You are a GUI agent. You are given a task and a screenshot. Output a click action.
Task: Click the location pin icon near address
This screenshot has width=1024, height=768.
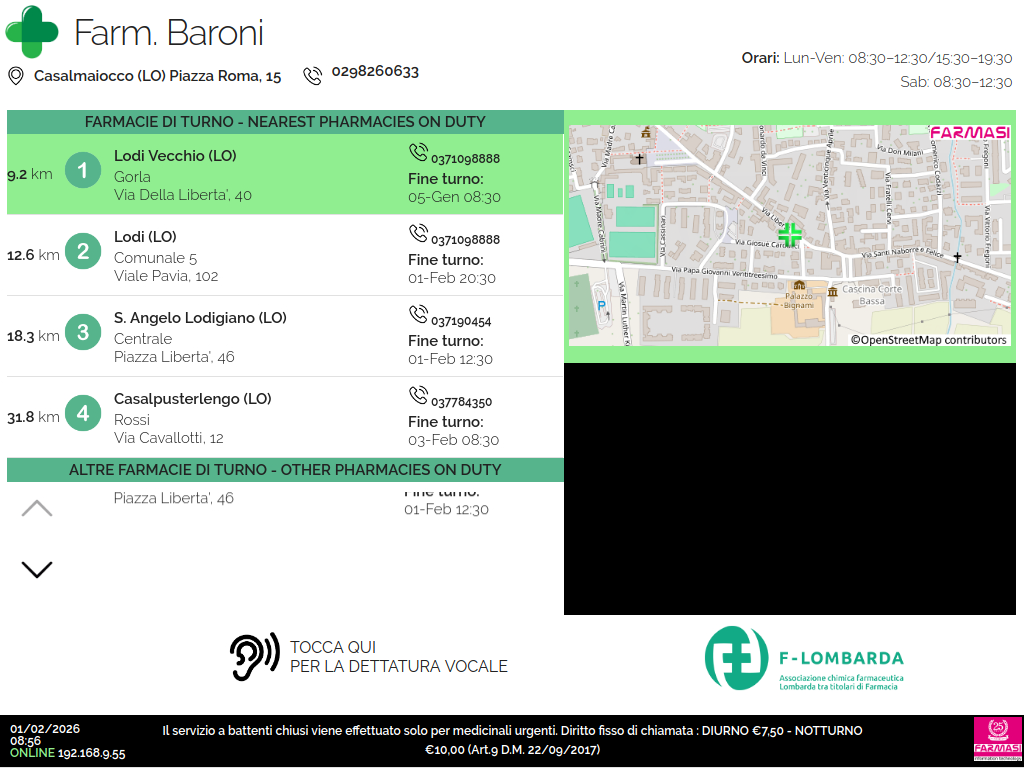point(16,76)
